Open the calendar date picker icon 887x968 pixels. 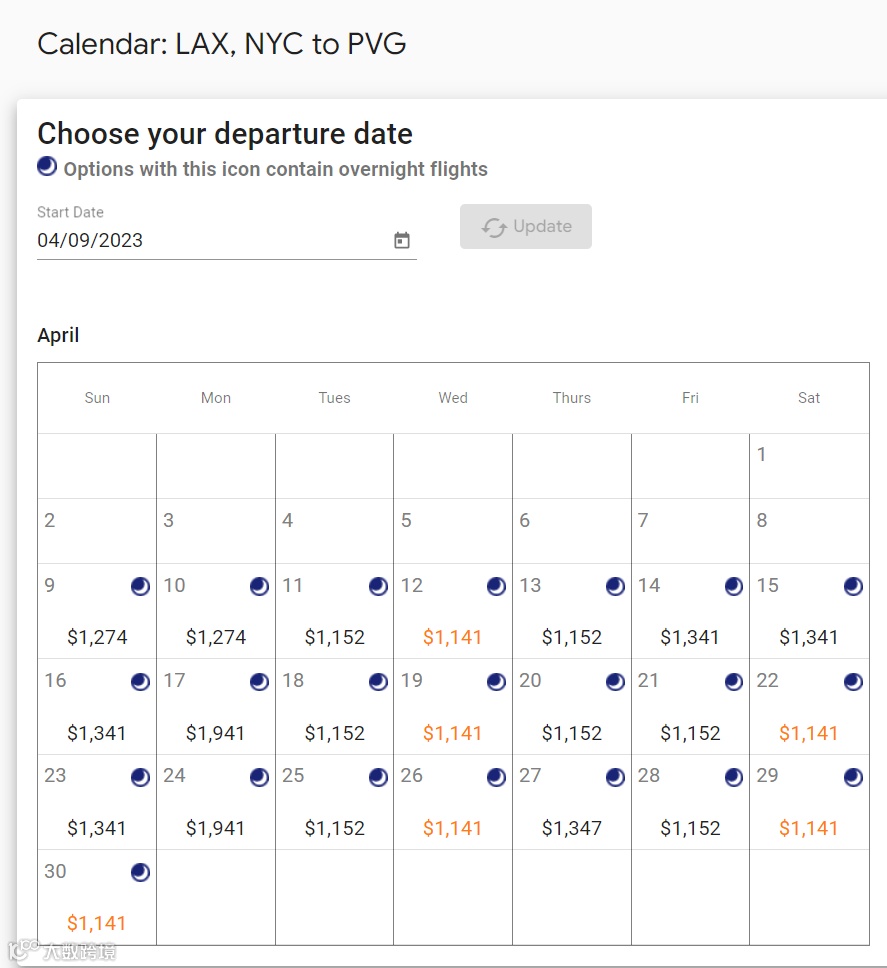pyautogui.click(x=402, y=240)
